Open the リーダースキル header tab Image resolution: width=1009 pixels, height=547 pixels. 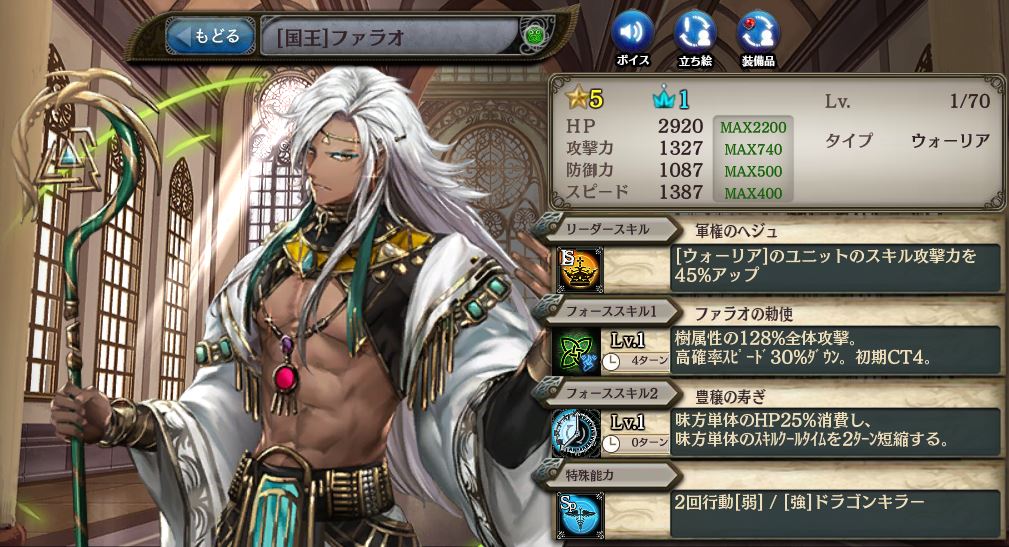click(608, 229)
